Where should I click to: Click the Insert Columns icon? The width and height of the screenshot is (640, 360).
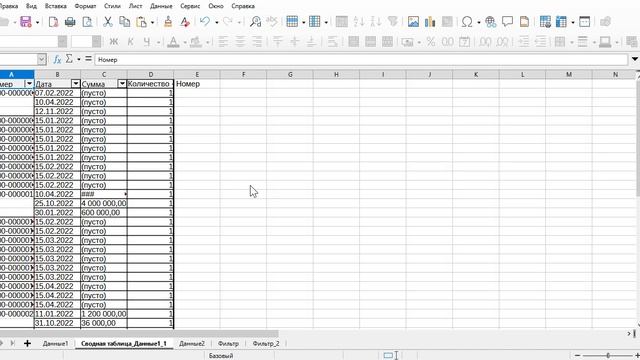(x=315, y=22)
